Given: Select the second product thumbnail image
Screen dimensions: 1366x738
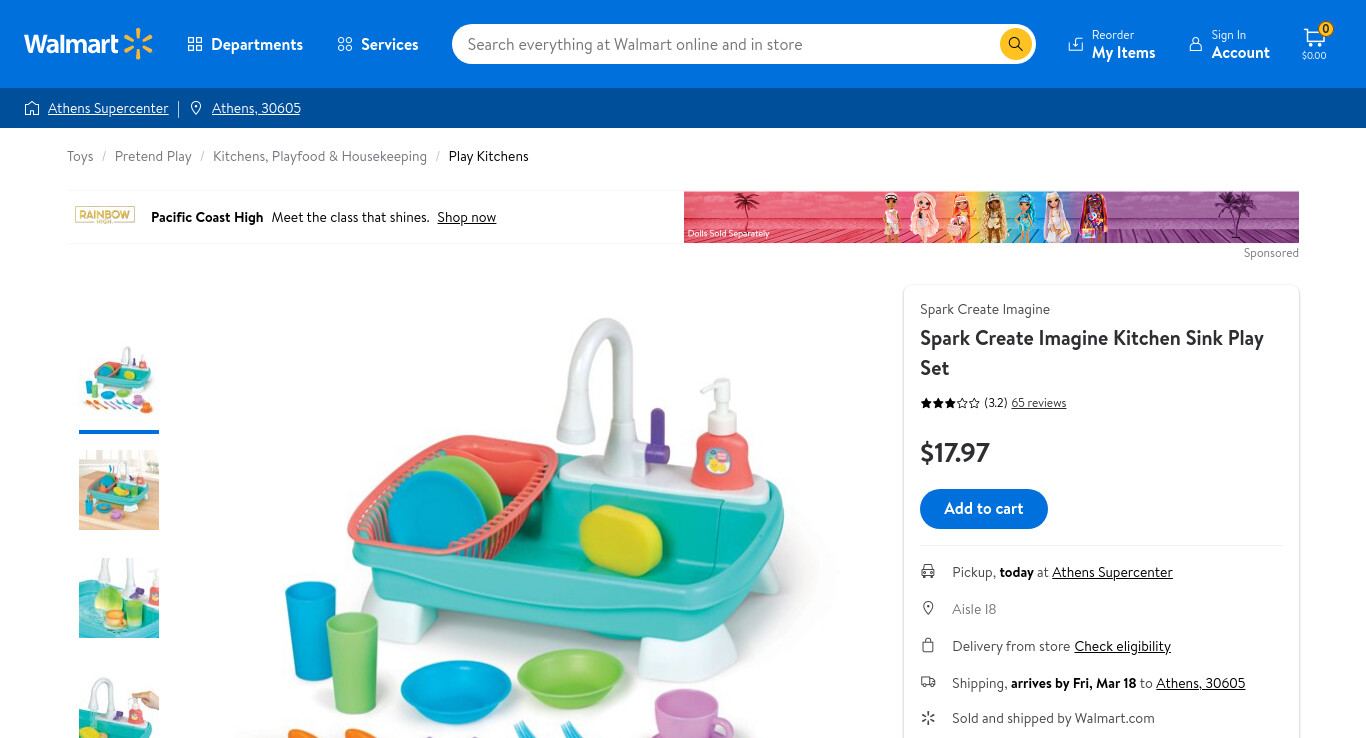Looking at the screenshot, I should tap(119, 490).
